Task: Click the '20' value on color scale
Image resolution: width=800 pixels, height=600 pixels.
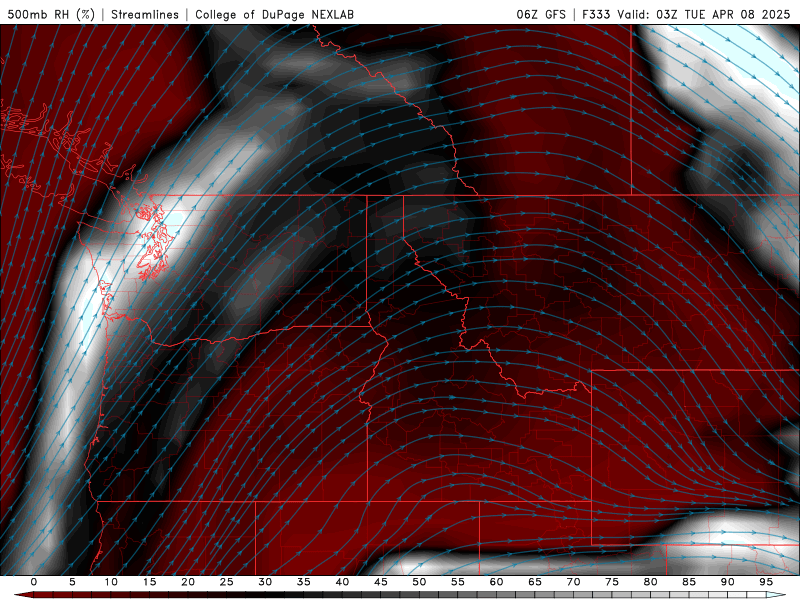Action: 188,582
